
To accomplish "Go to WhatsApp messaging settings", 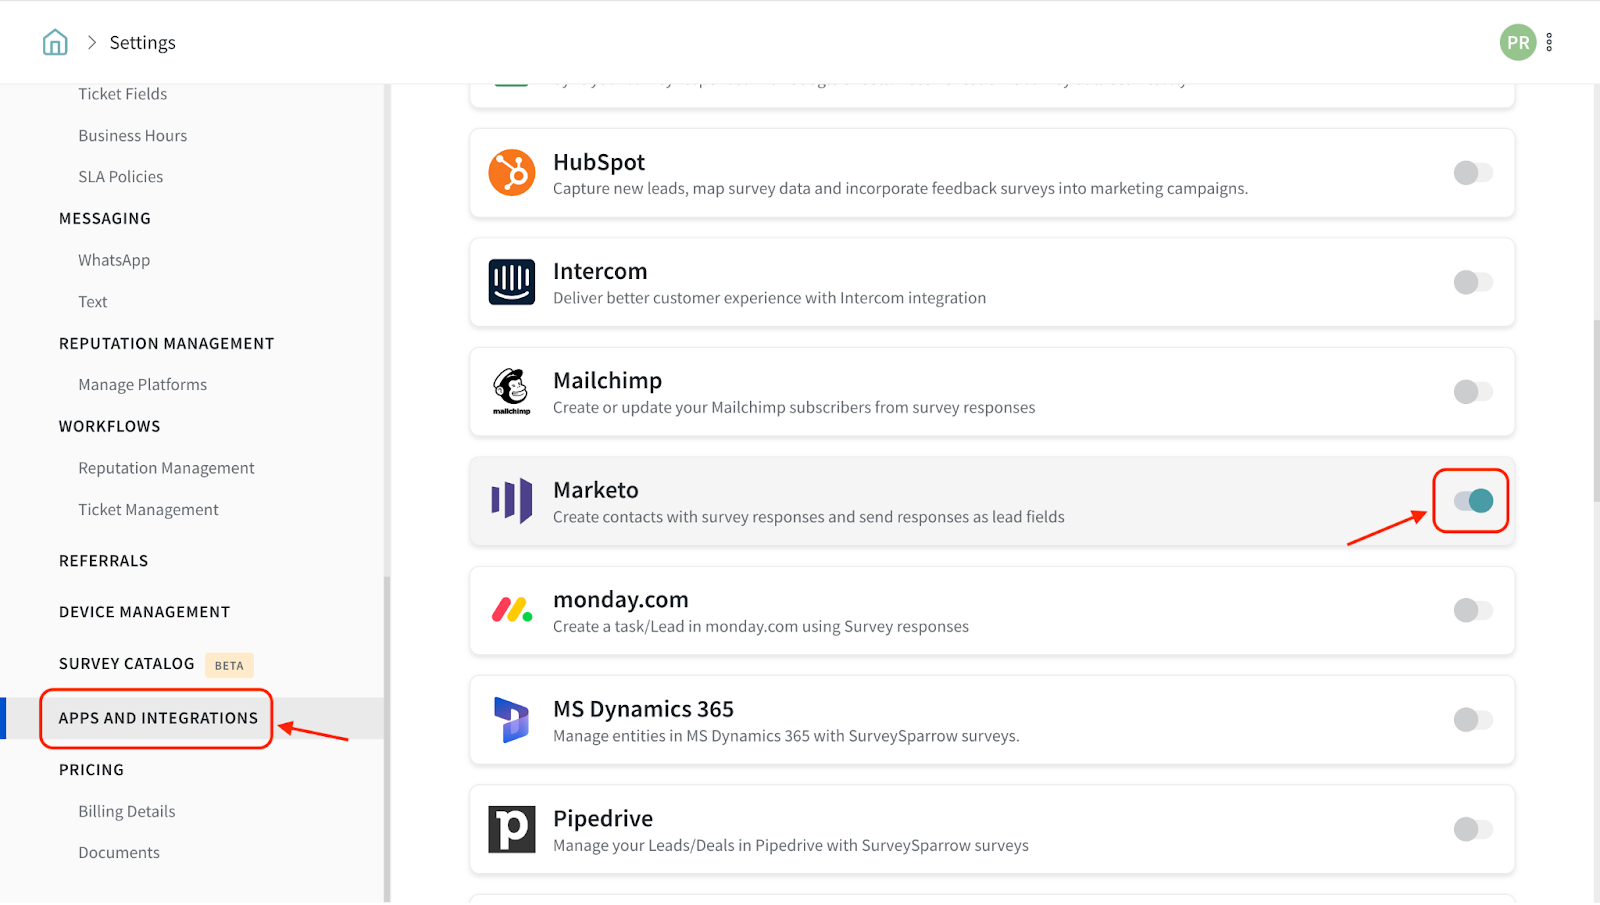I will tap(114, 260).
